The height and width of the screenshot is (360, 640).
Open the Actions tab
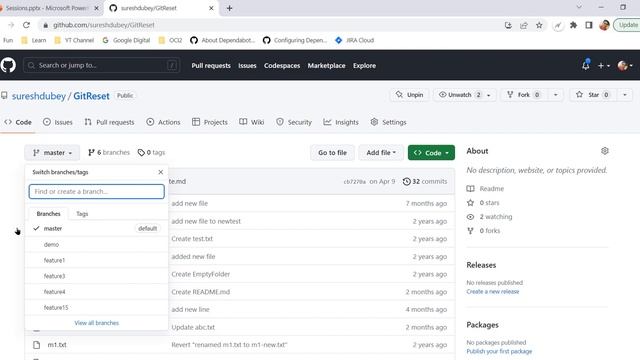[x=163, y=122]
